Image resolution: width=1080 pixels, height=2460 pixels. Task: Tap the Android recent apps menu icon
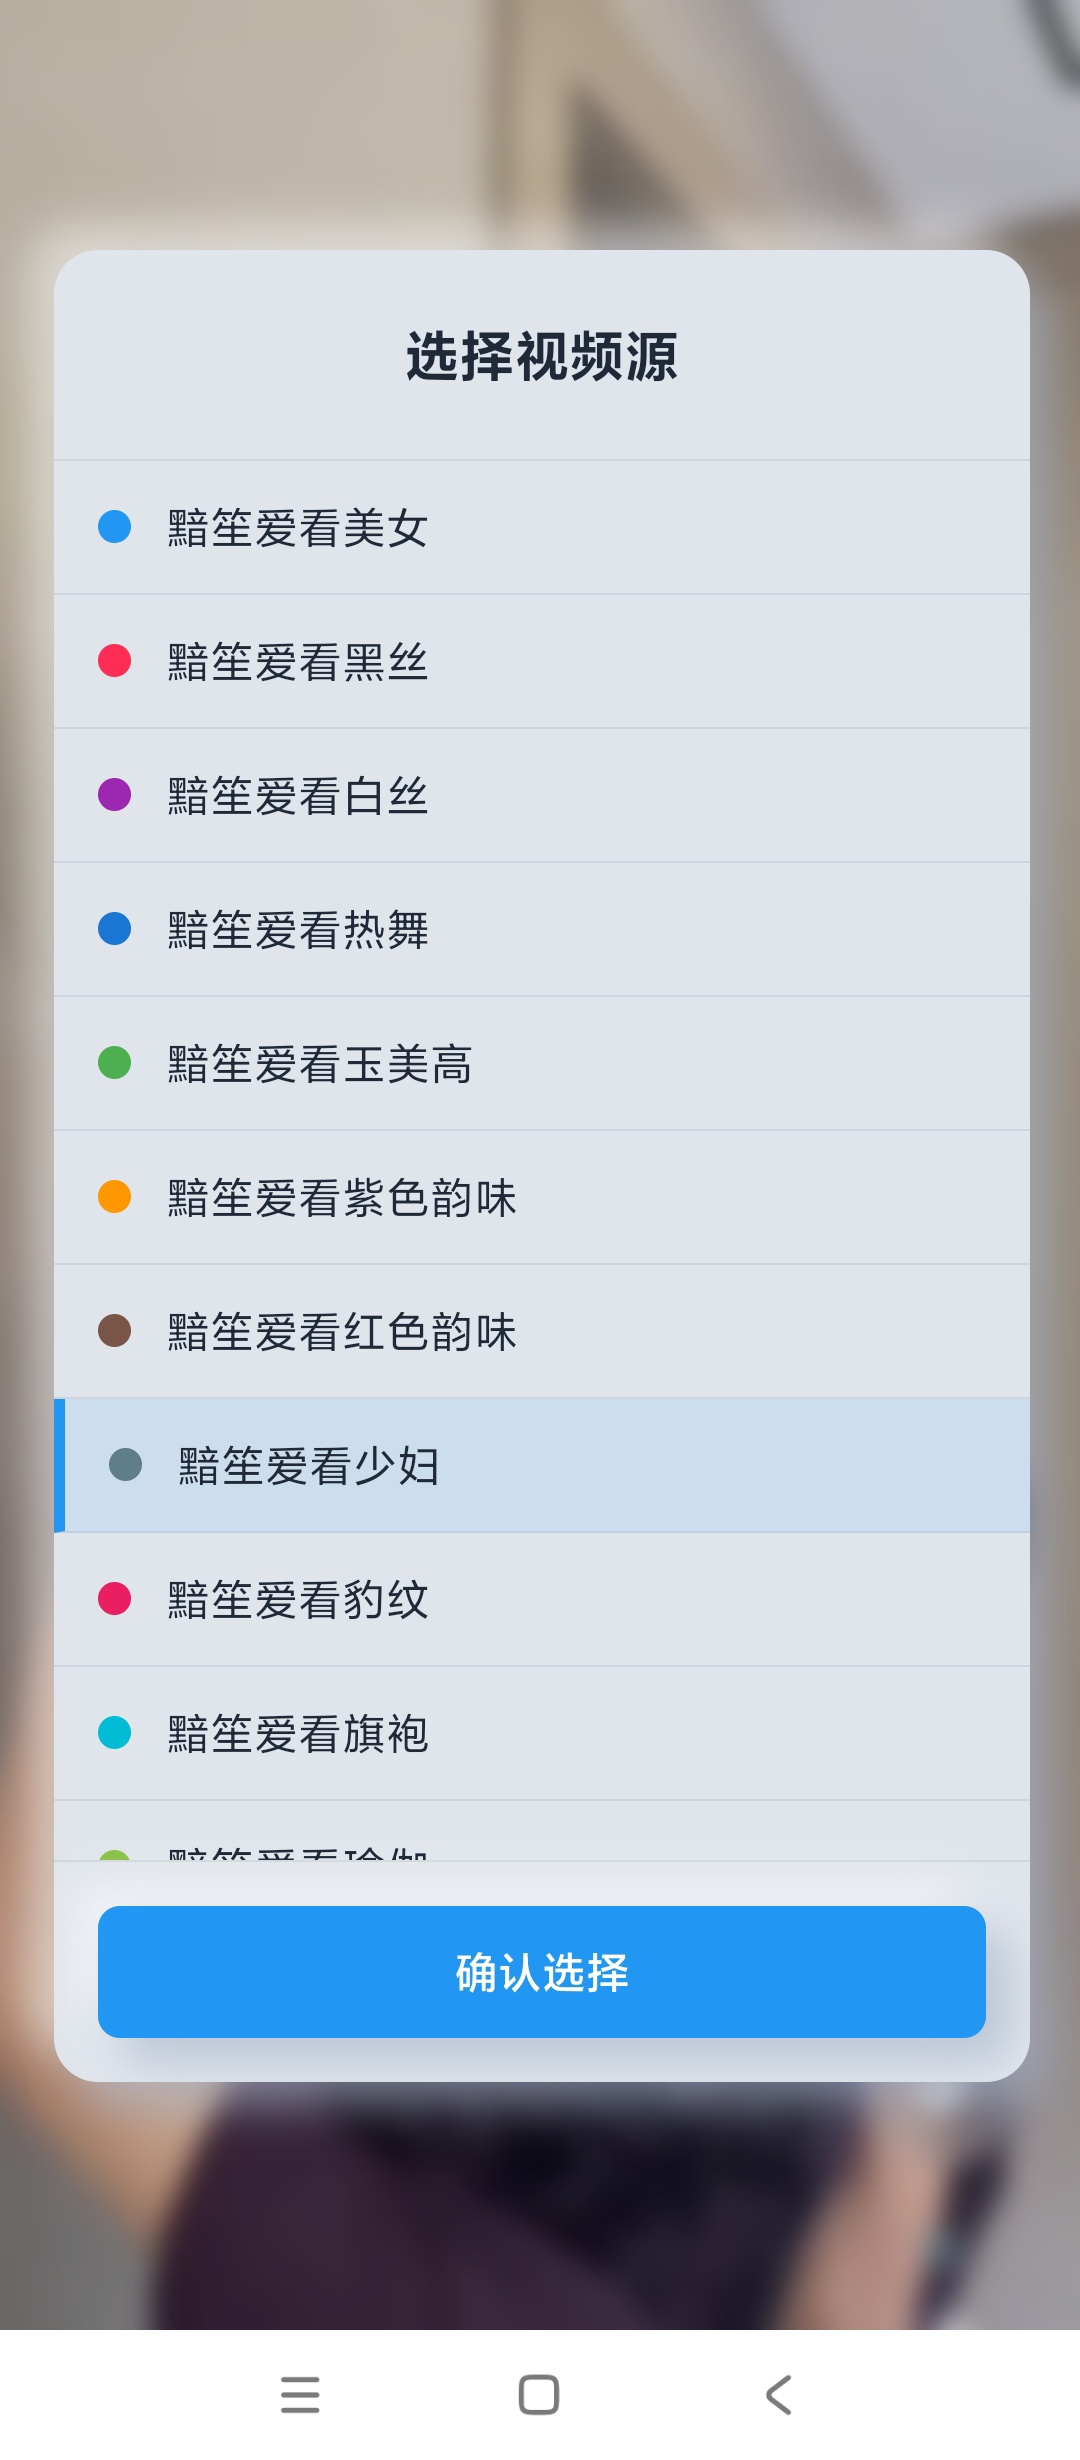click(300, 2395)
